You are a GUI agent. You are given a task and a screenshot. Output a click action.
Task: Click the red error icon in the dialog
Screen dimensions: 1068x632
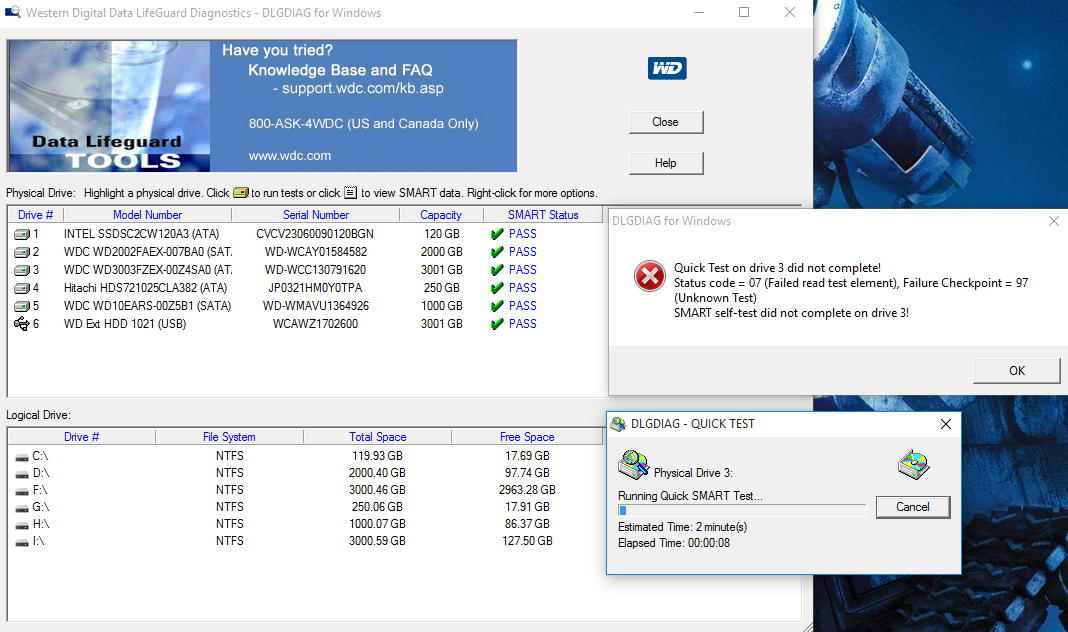click(649, 277)
